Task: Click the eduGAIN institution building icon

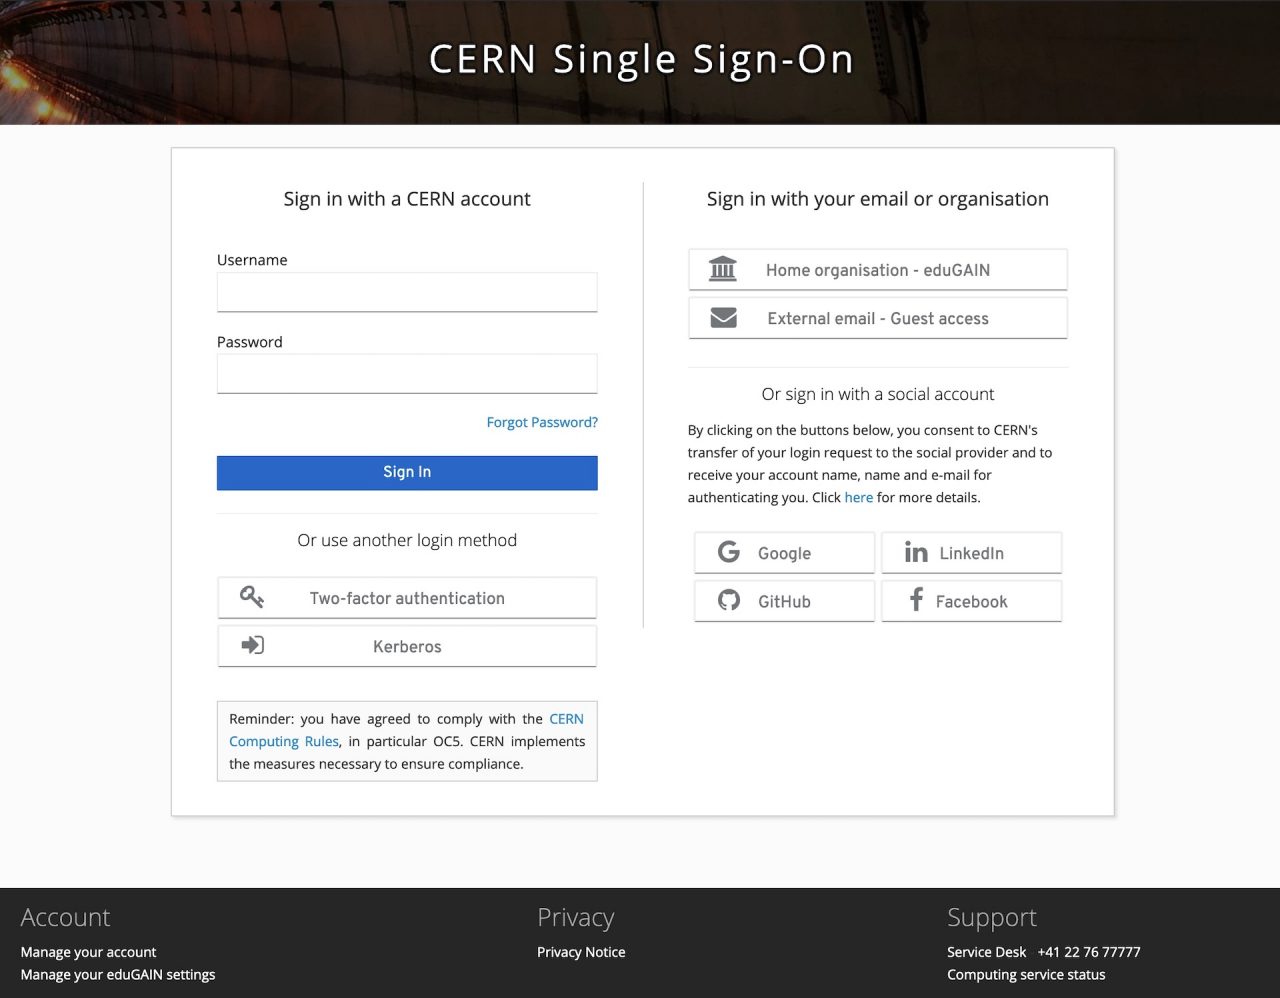Action: click(x=722, y=270)
